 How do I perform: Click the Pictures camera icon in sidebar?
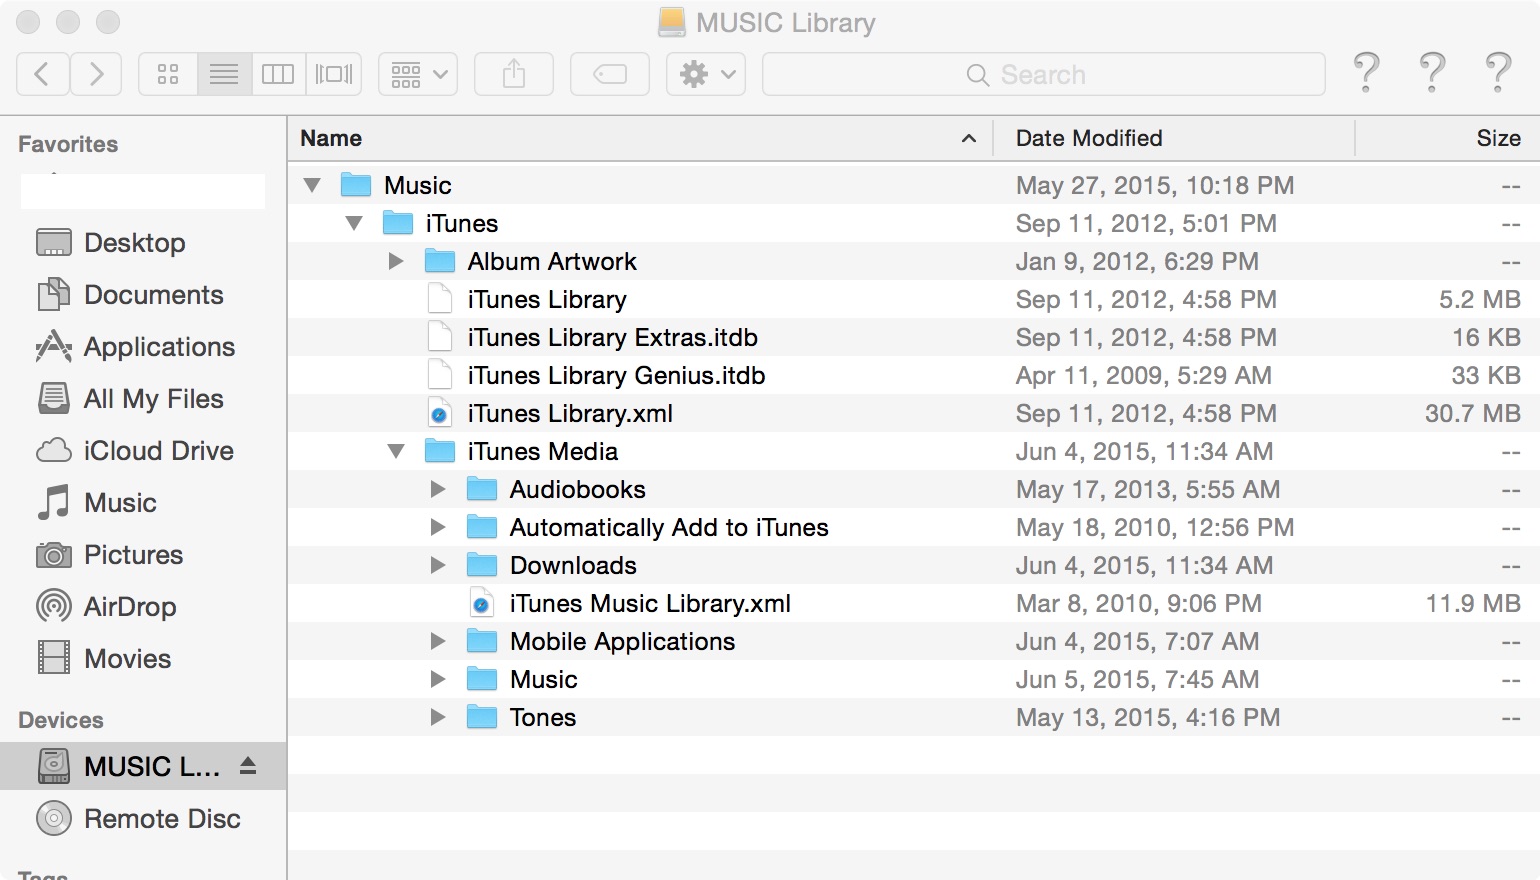[x=54, y=555]
